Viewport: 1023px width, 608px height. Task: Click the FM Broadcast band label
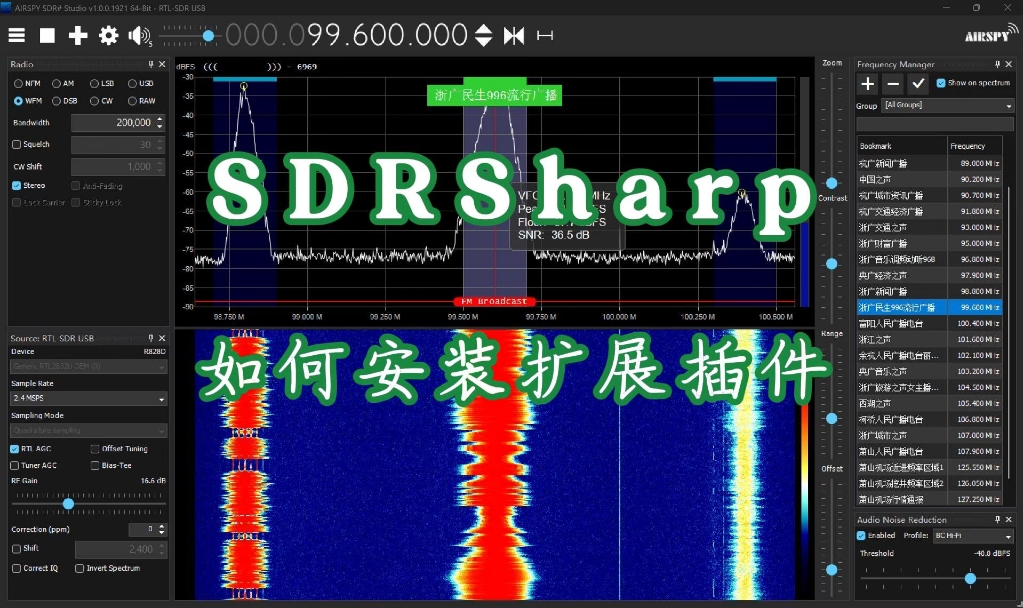(x=495, y=301)
